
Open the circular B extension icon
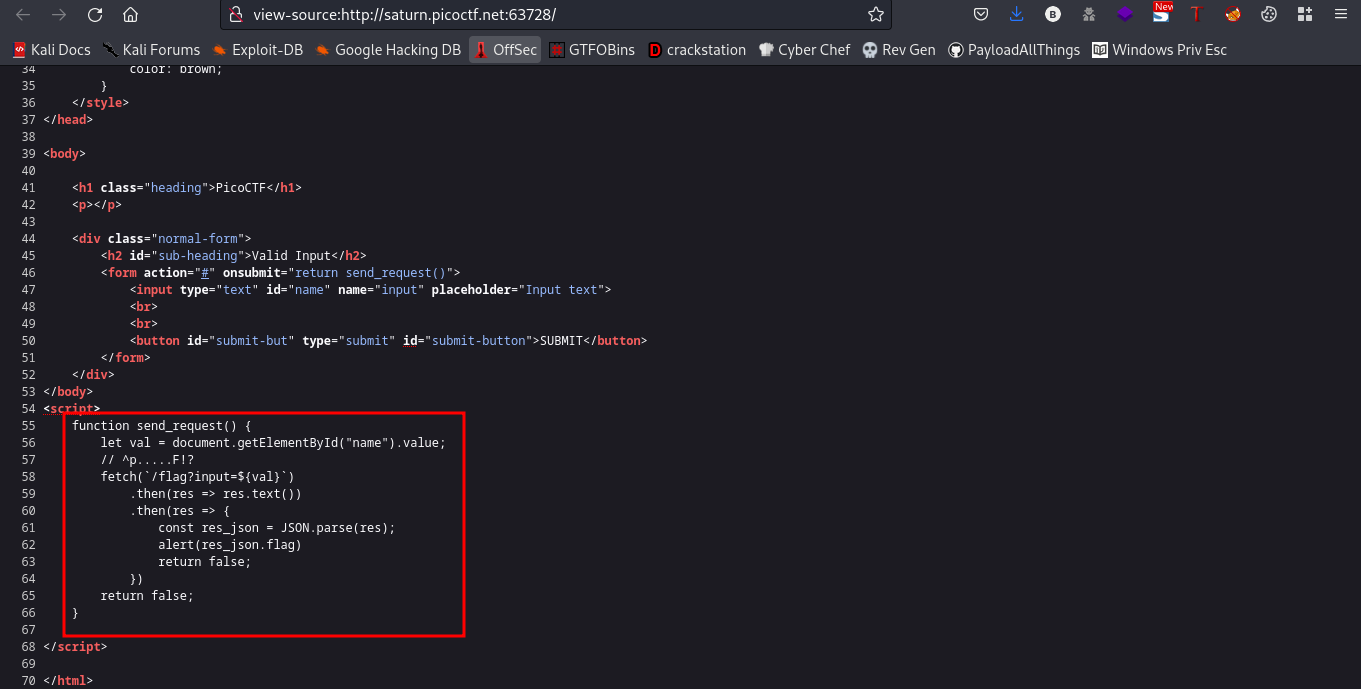(x=1052, y=14)
